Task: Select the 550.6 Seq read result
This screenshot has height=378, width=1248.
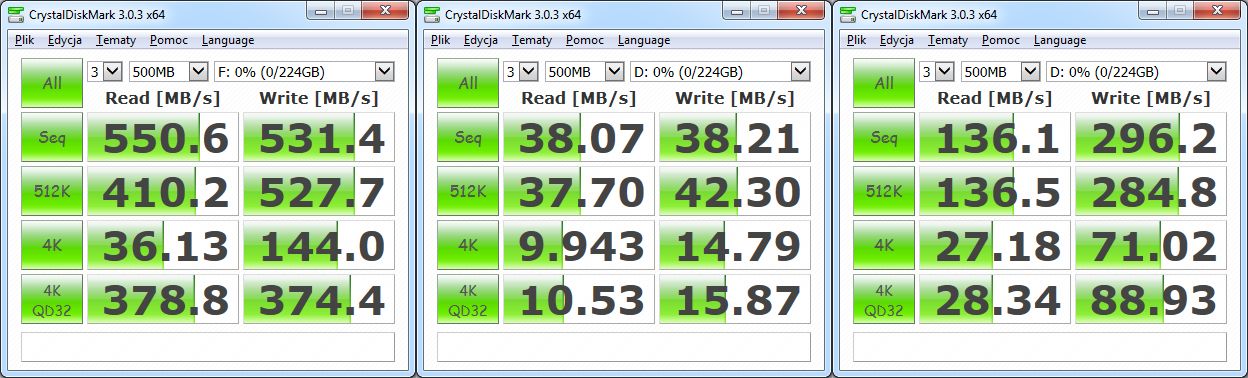Action: [x=163, y=137]
